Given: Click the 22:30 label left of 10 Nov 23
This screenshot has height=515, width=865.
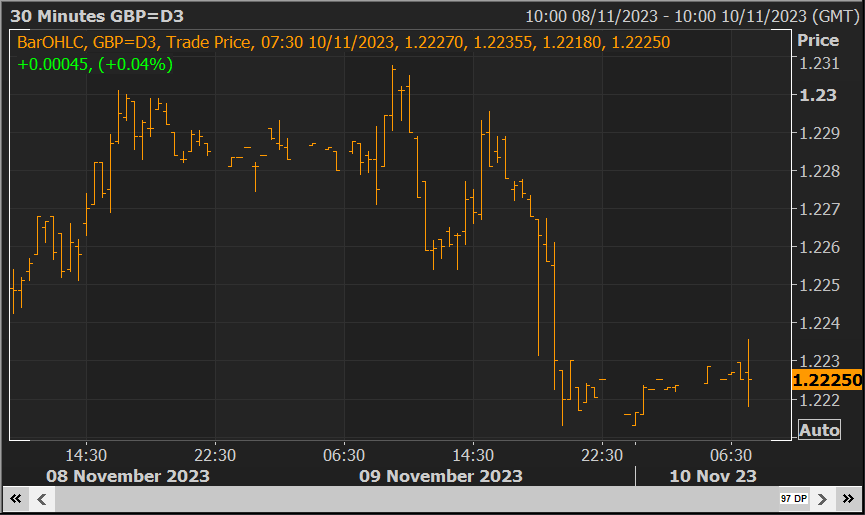Looking at the screenshot, I should click(602, 455).
